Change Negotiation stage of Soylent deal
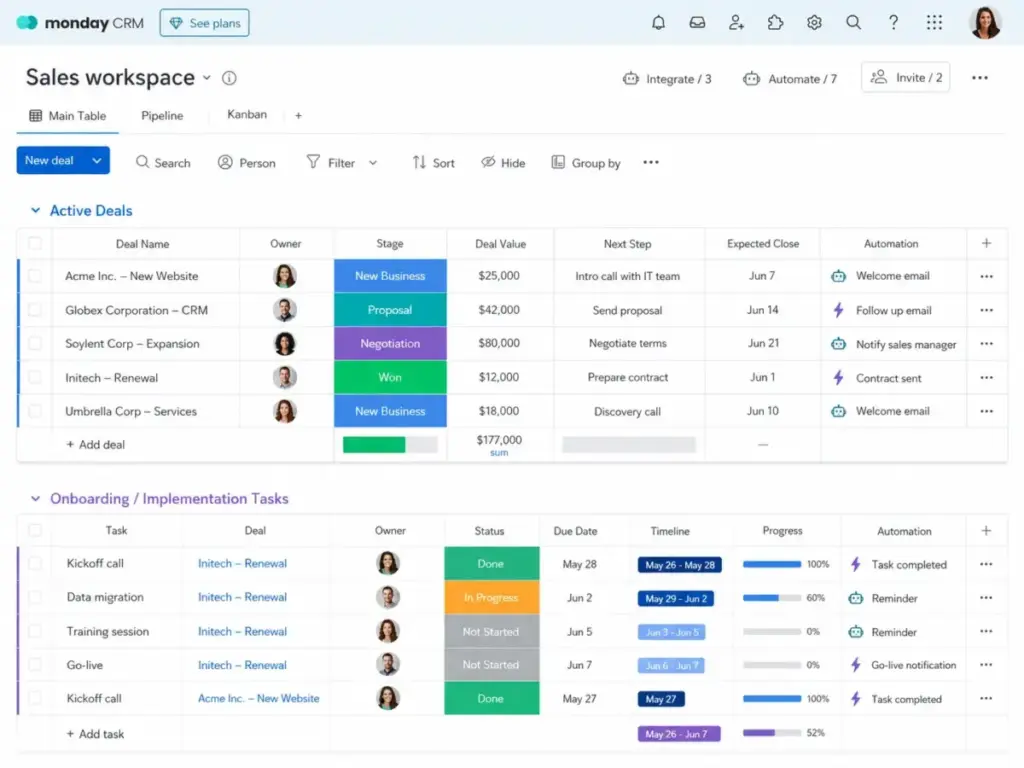Viewport: 1024px width, 768px height. (390, 344)
